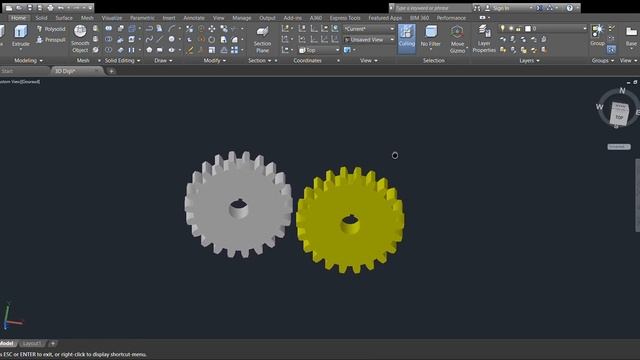The height and width of the screenshot is (360, 640).
Task: Switch to the Solid ribbon tab
Action: pyautogui.click(x=41, y=18)
